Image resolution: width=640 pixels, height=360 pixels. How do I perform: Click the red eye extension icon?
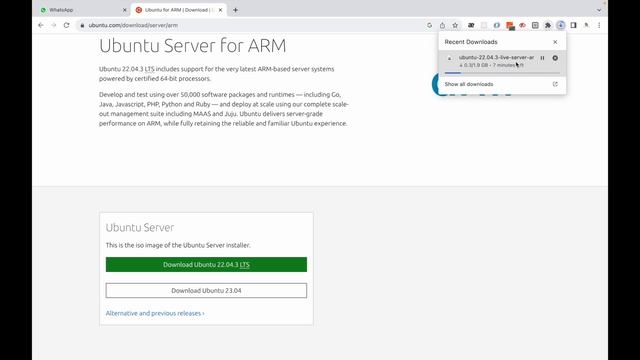click(x=522, y=25)
